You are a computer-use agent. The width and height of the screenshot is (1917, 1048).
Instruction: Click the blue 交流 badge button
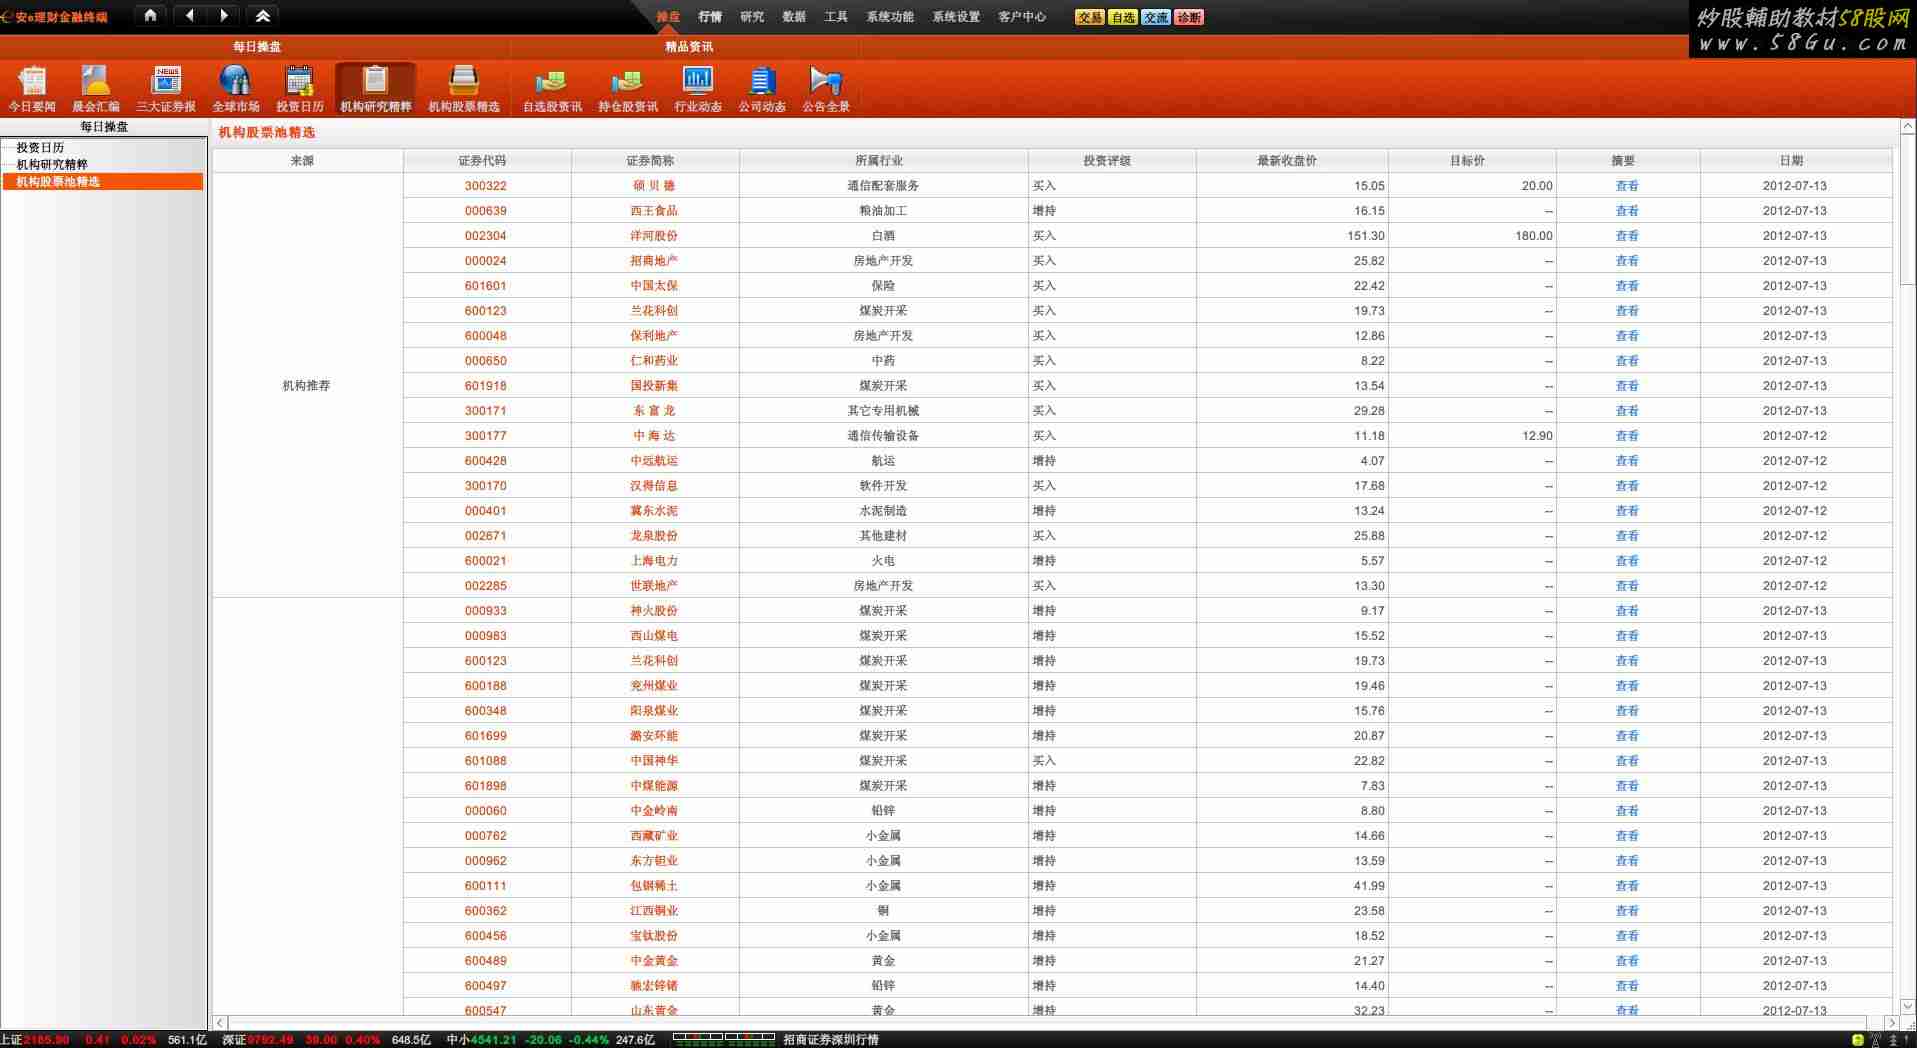[1156, 17]
